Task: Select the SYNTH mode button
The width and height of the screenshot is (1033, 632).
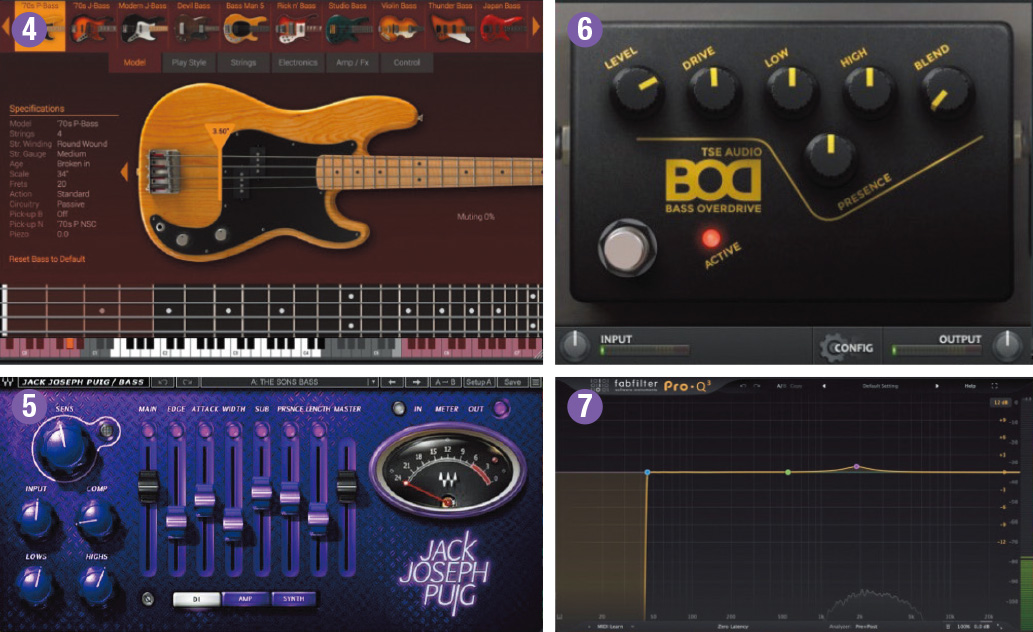Action: (293, 599)
